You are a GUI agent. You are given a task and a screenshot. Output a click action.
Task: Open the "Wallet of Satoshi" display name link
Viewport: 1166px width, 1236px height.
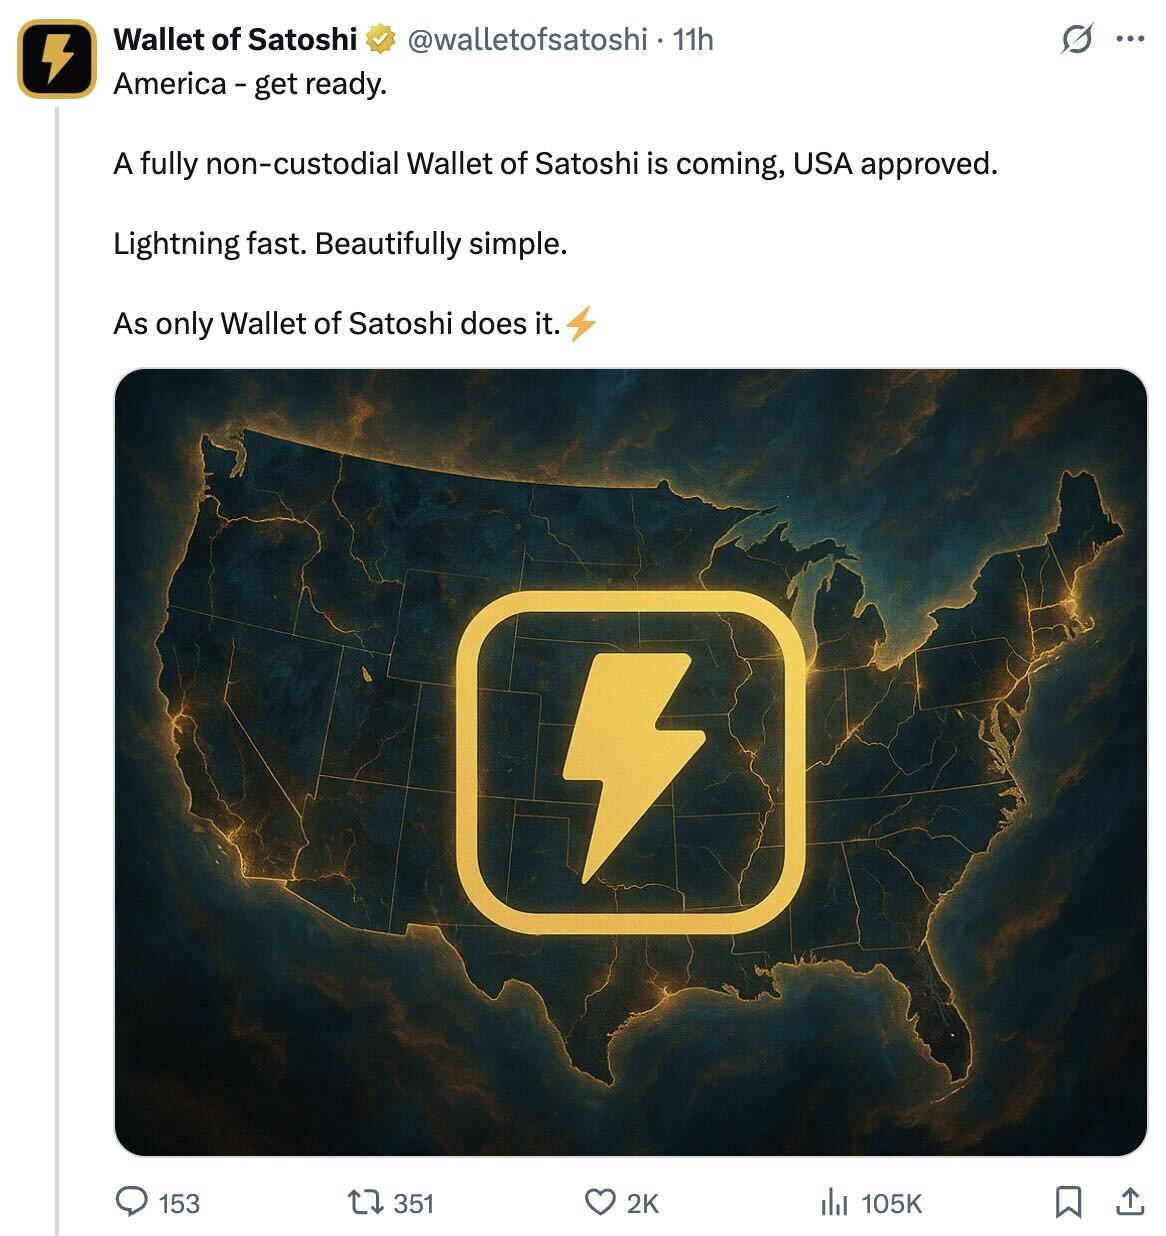point(235,40)
